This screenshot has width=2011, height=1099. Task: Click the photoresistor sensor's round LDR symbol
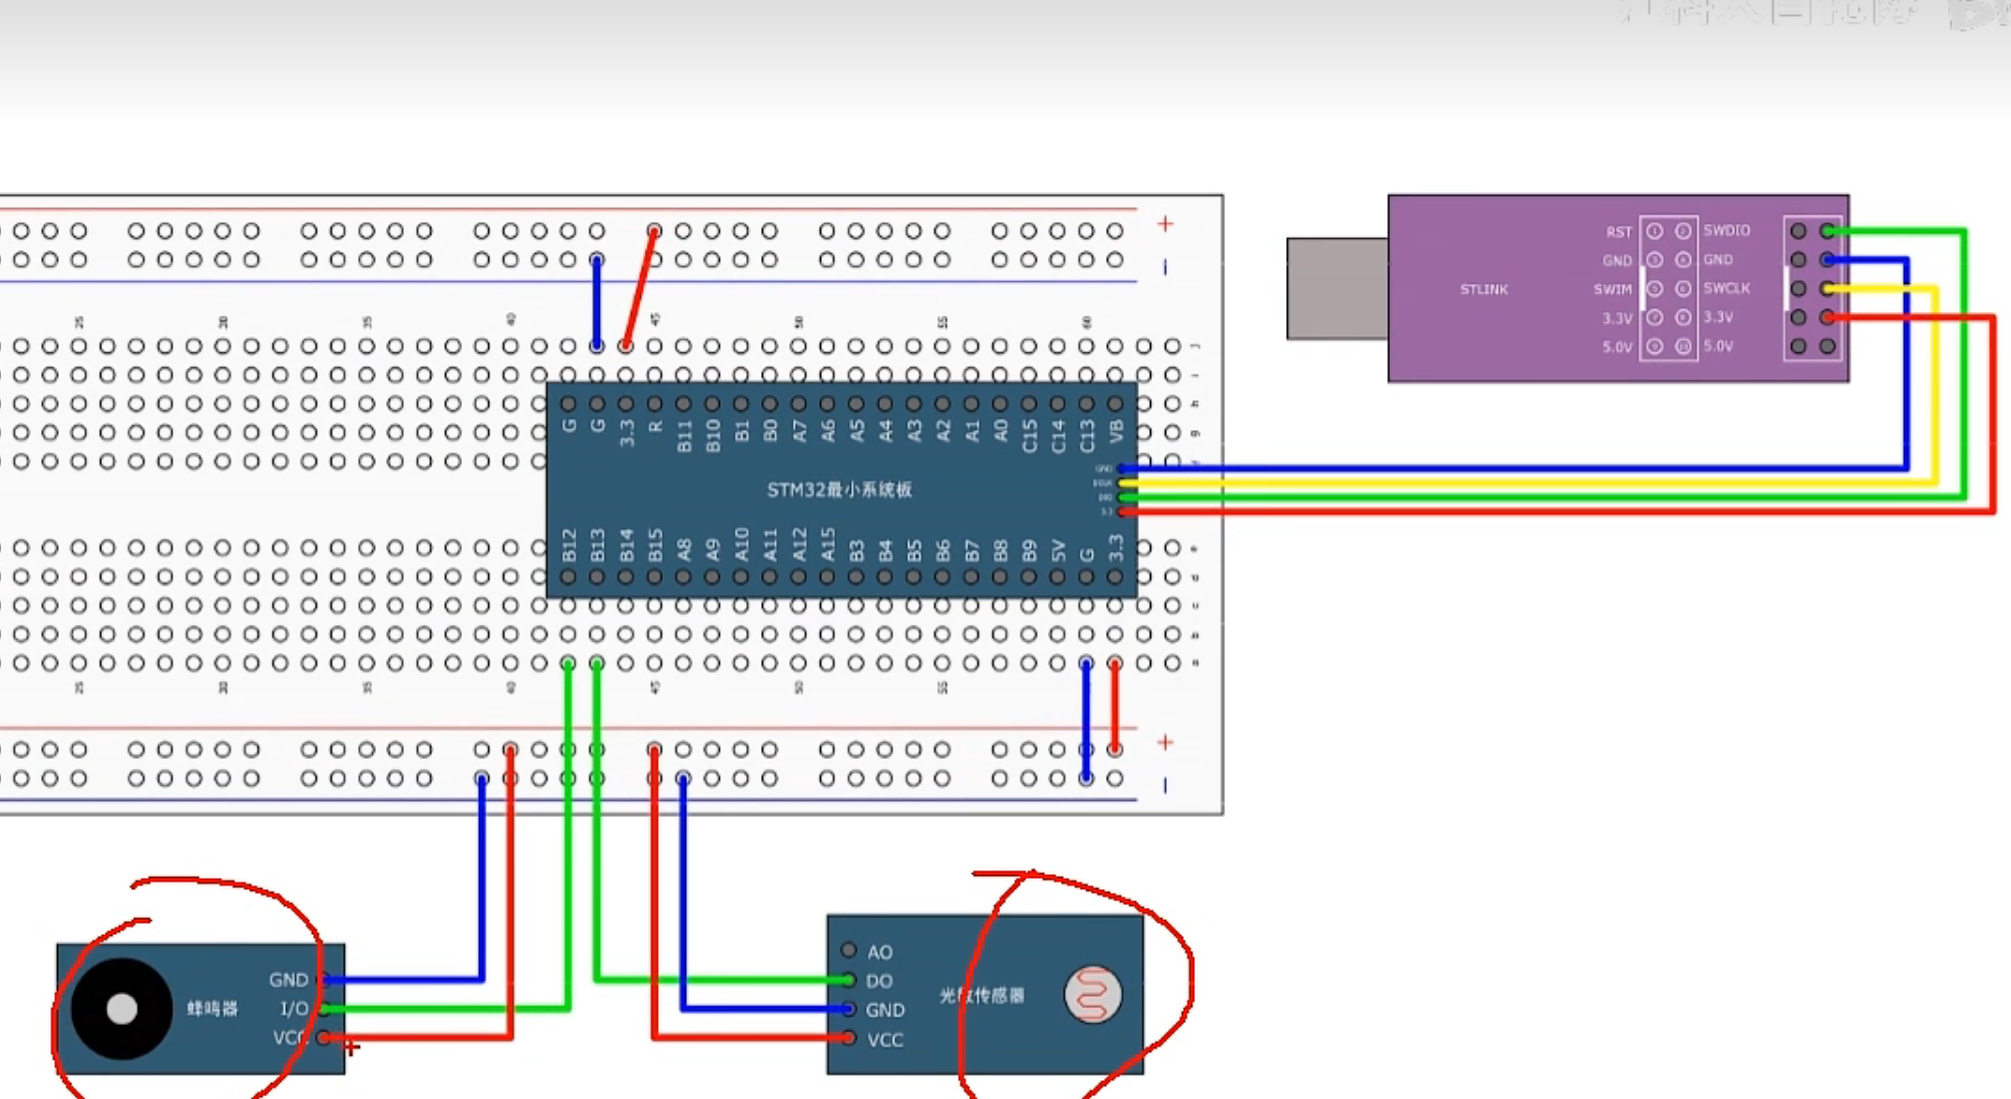1092,994
